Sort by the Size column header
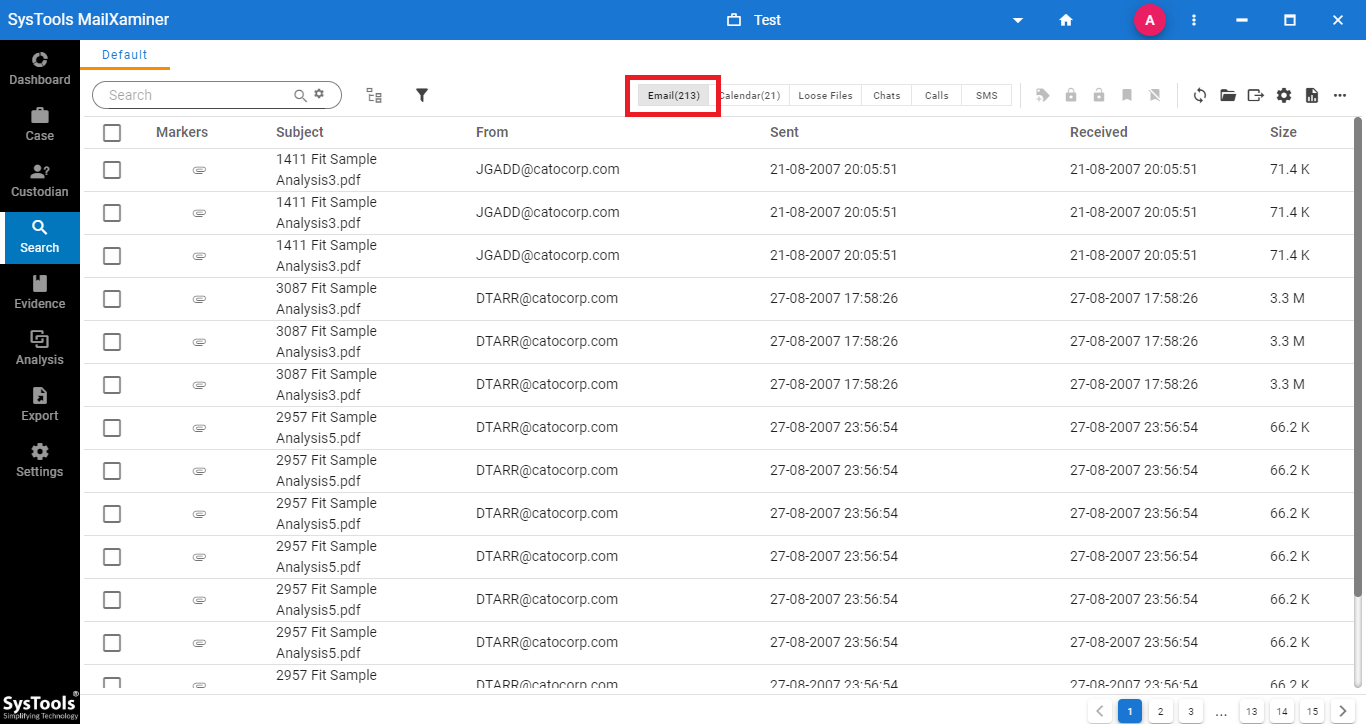The width and height of the screenshot is (1366, 724). [x=1283, y=132]
